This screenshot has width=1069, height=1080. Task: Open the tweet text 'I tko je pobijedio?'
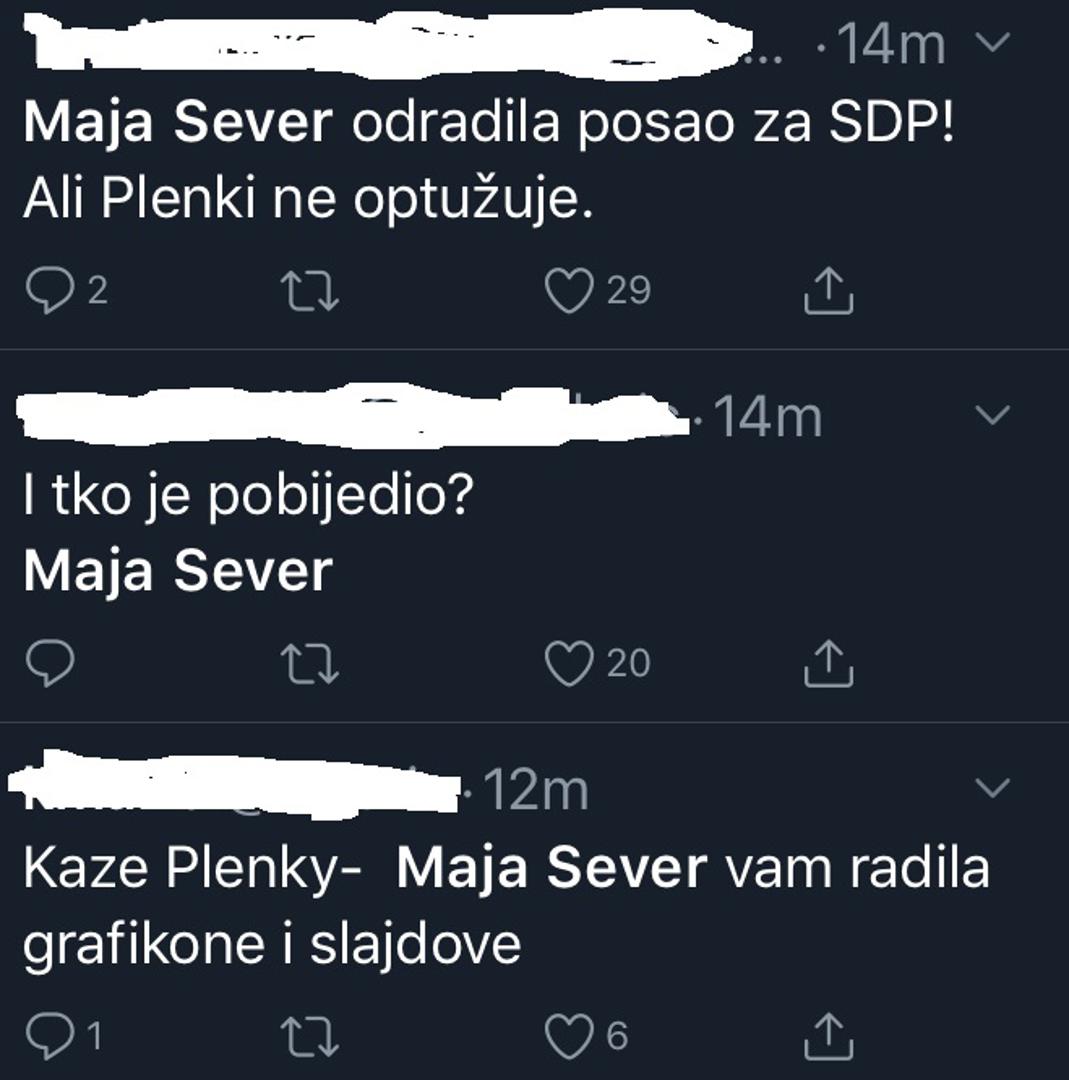pyautogui.click(x=246, y=496)
